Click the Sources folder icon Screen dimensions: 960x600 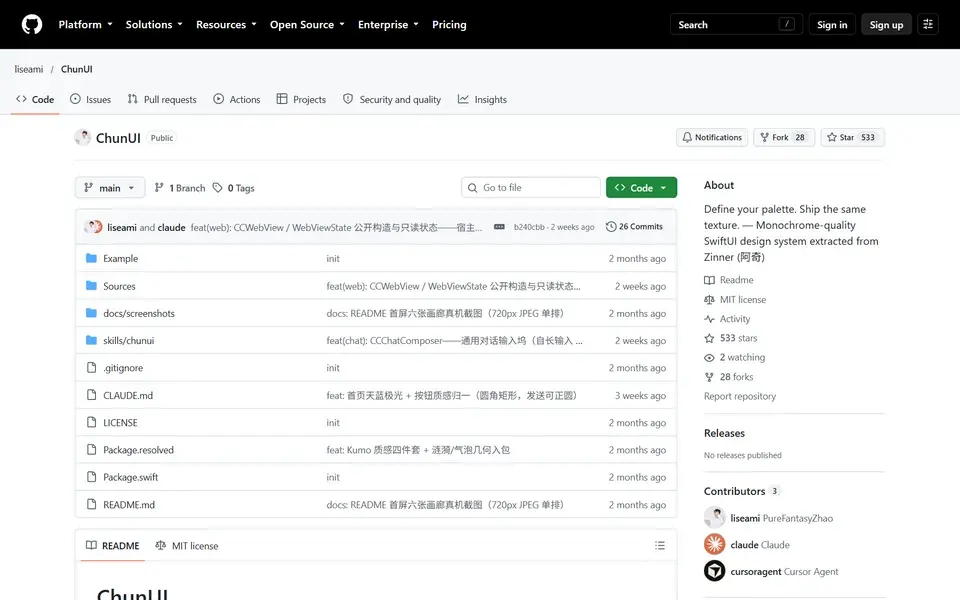click(91, 286)
